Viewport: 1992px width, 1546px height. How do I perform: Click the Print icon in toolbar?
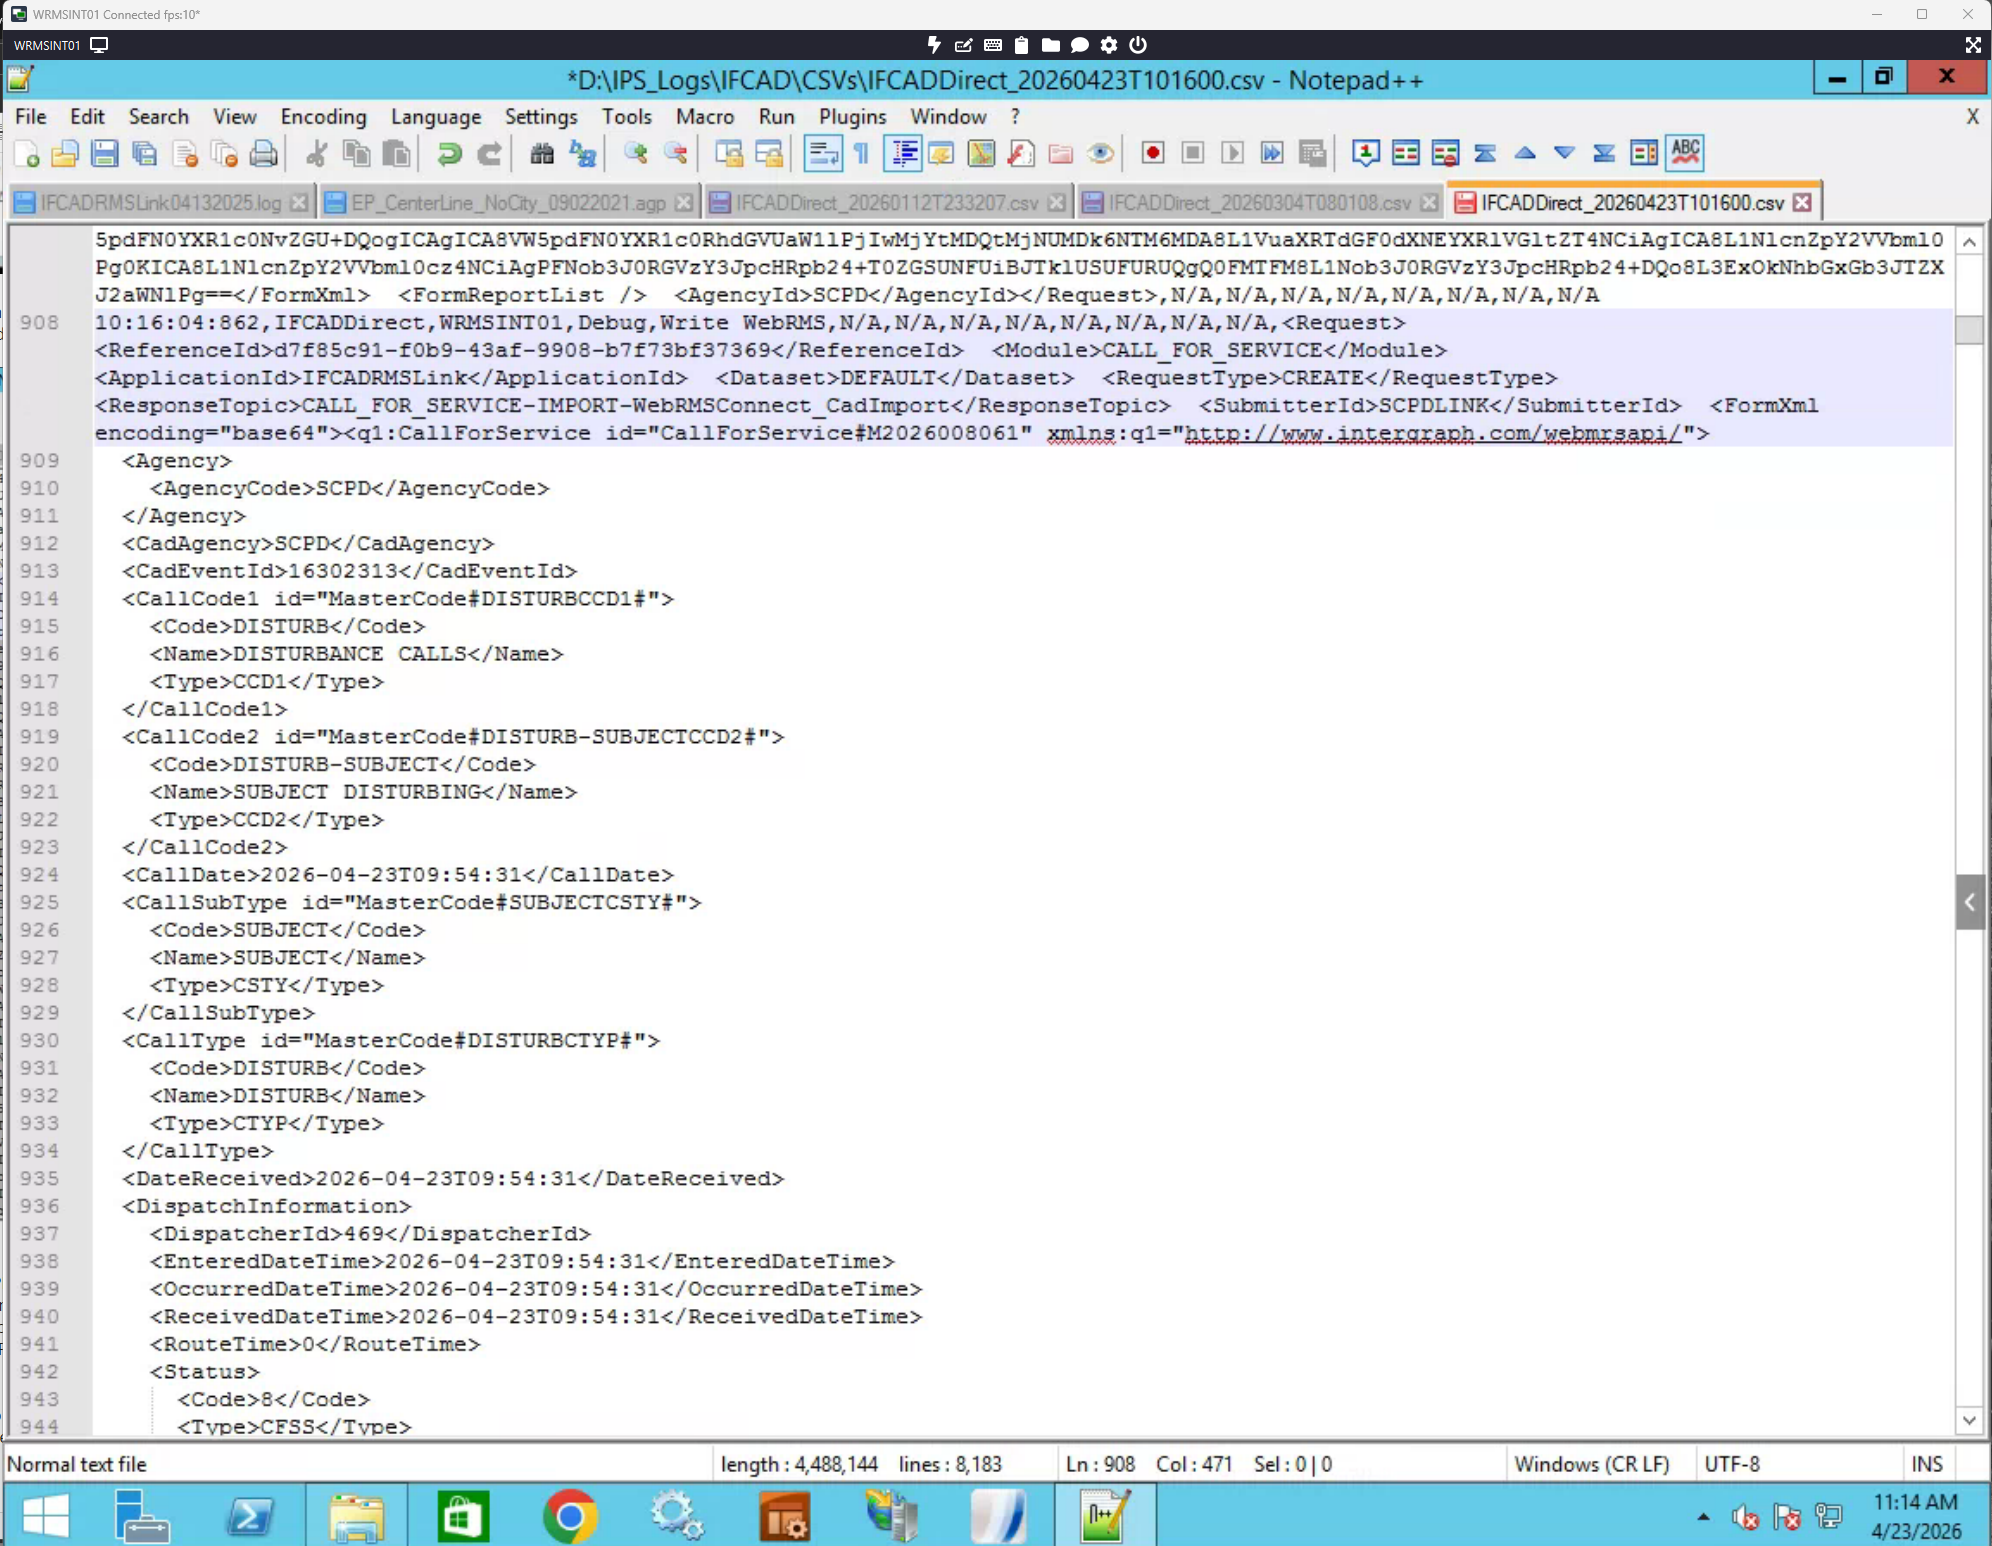click(x=263, y=153)
